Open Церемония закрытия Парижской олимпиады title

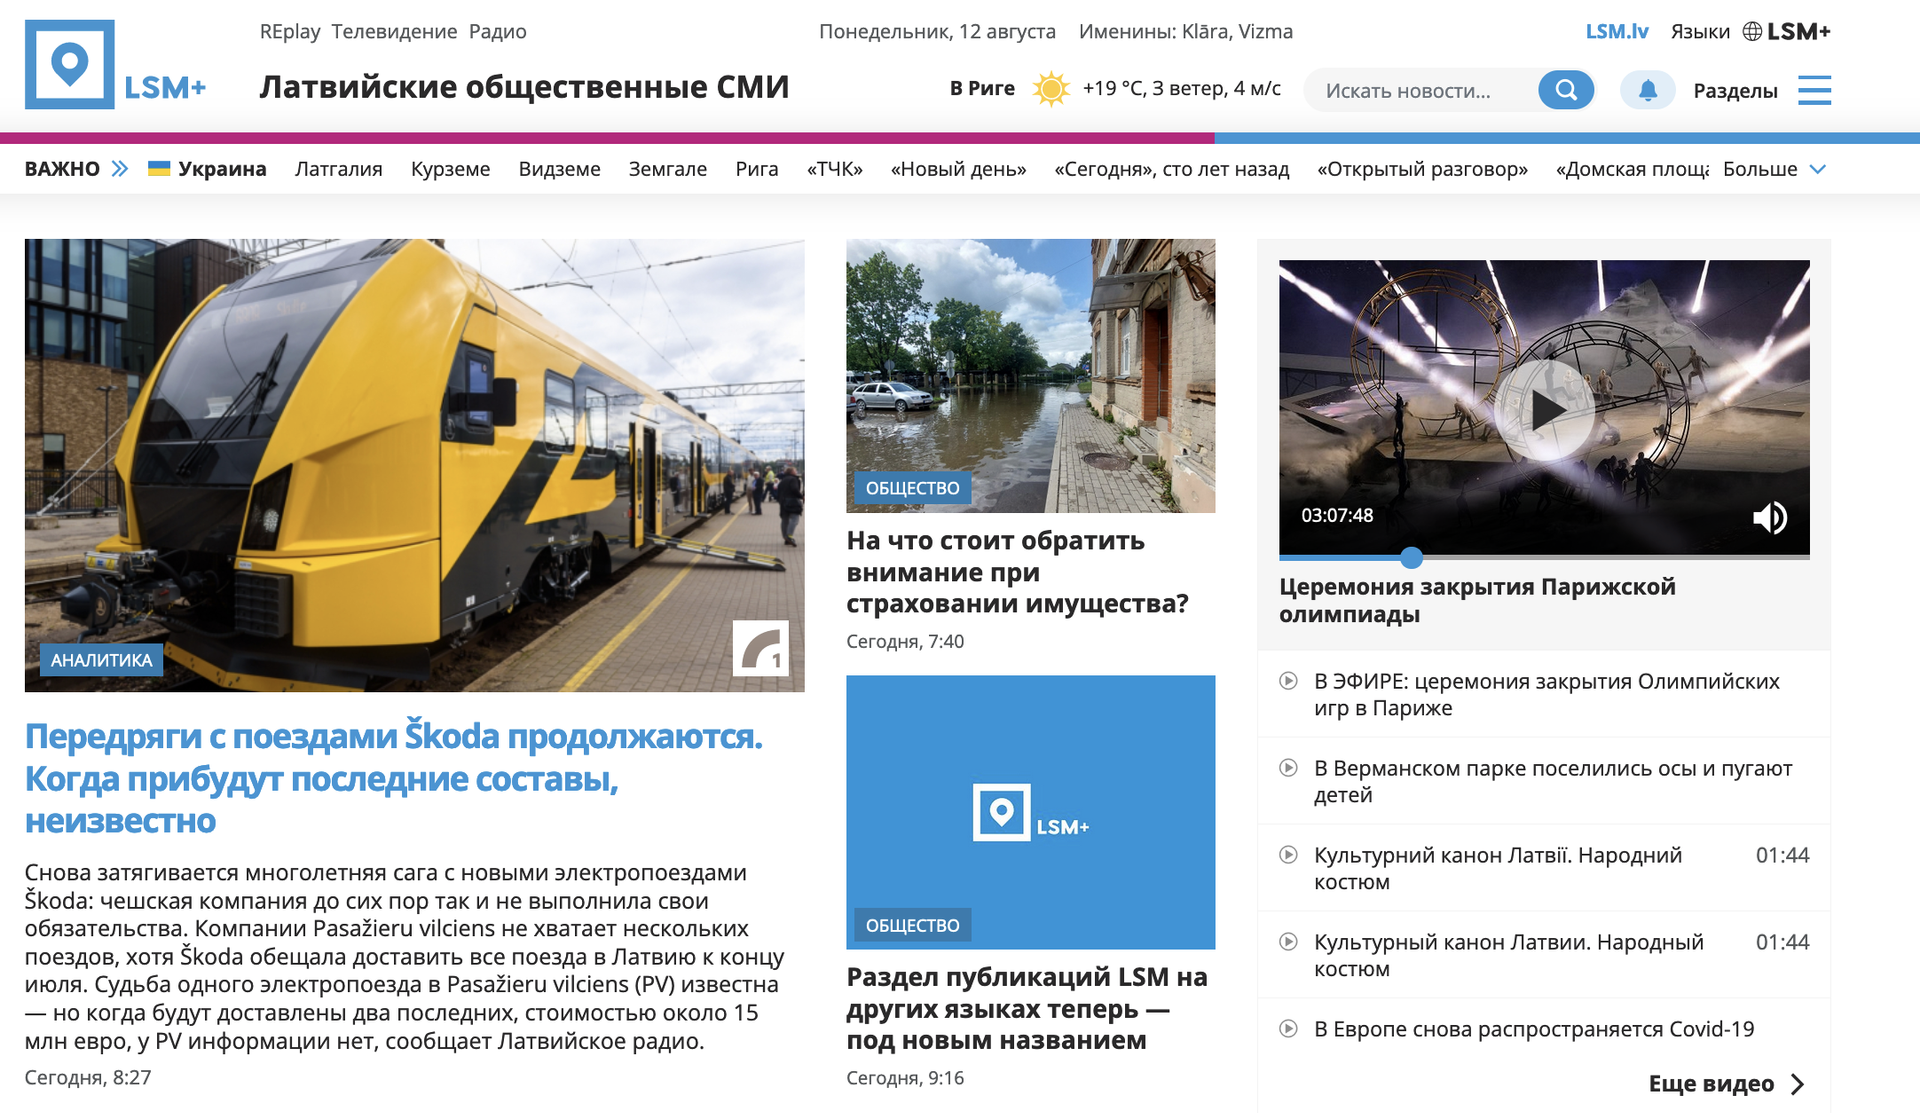pos(1477,600)
